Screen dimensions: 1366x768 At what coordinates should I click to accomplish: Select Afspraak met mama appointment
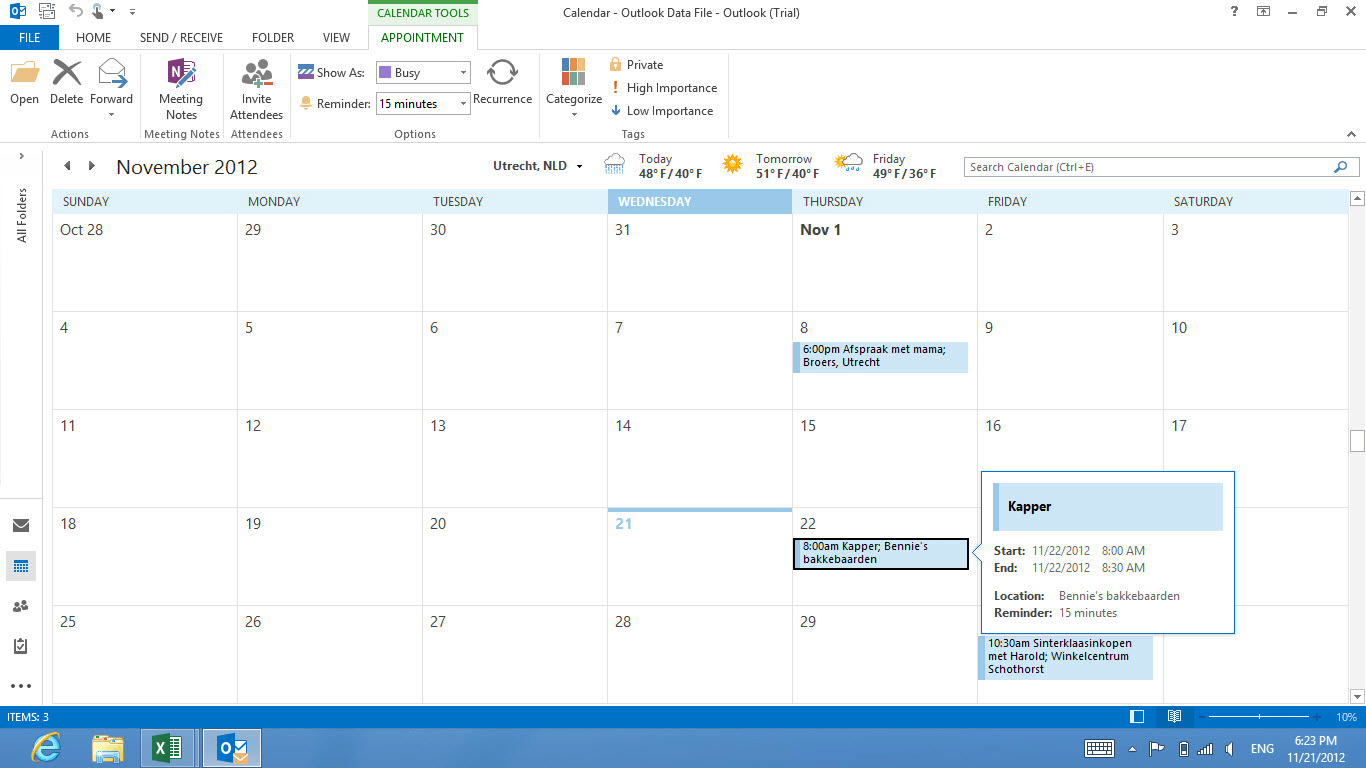point(880,356)
